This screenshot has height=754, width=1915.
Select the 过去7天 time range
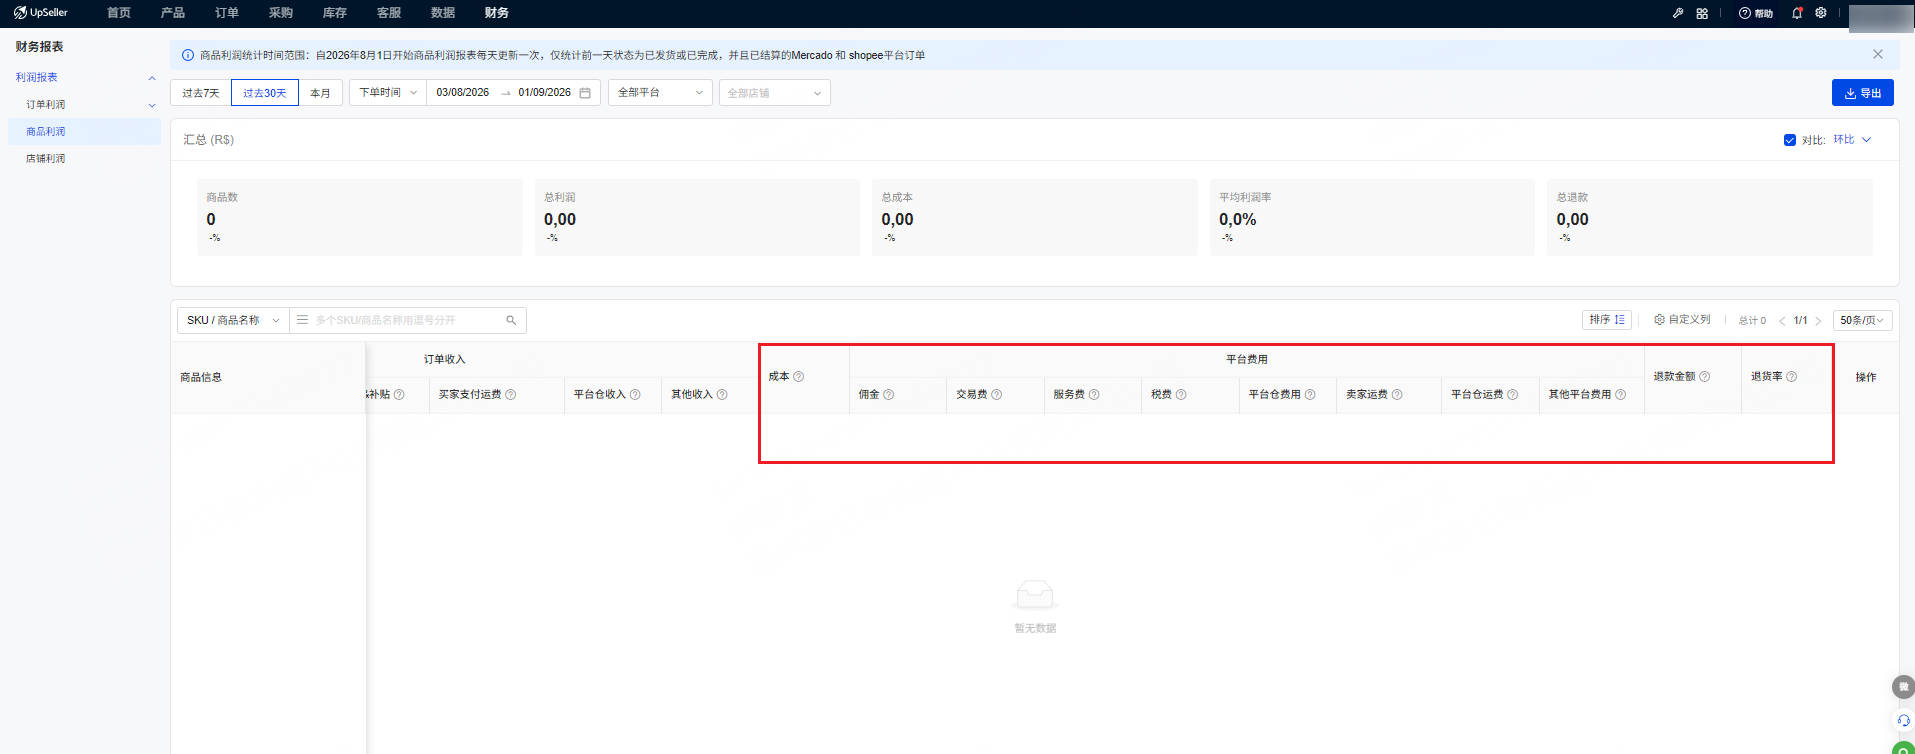point(200,93)
